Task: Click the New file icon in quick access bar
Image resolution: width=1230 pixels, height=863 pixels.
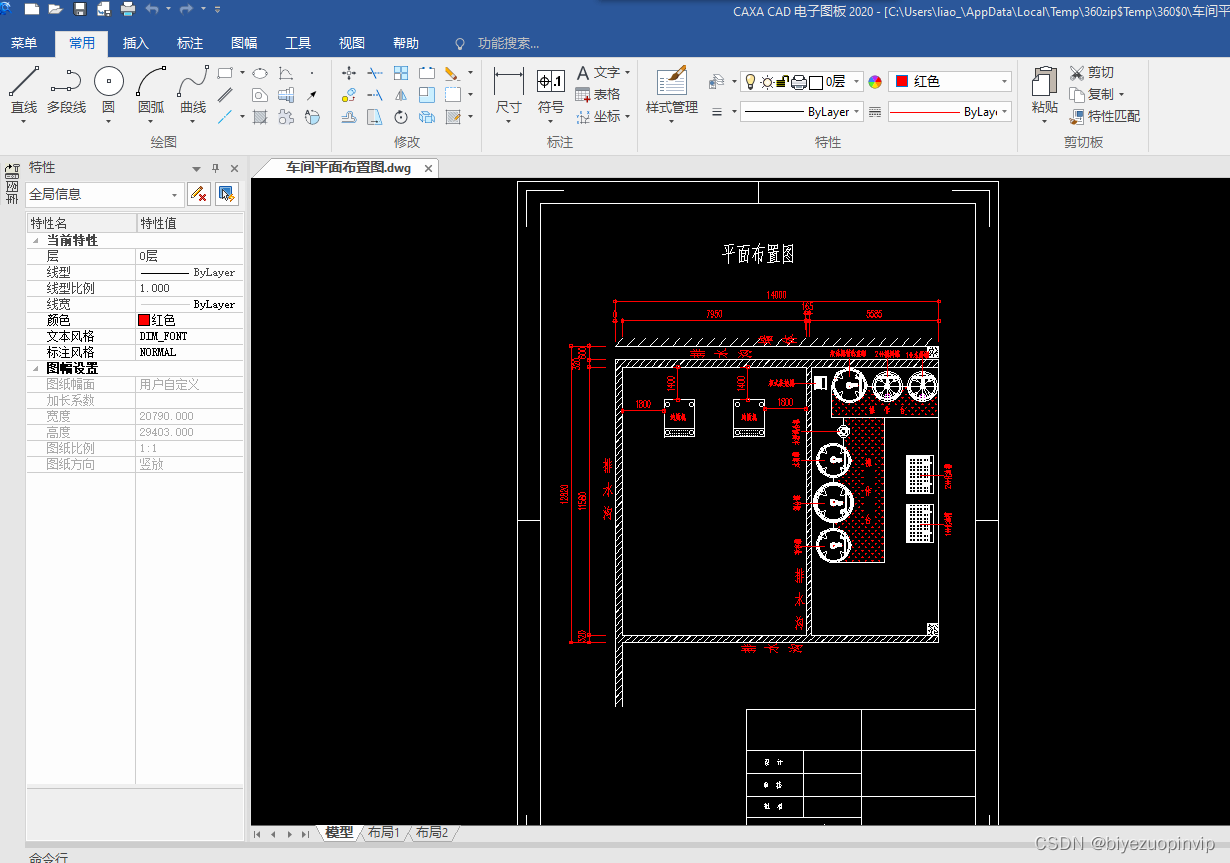Action: pyautogui.click(x=32, y=9)
